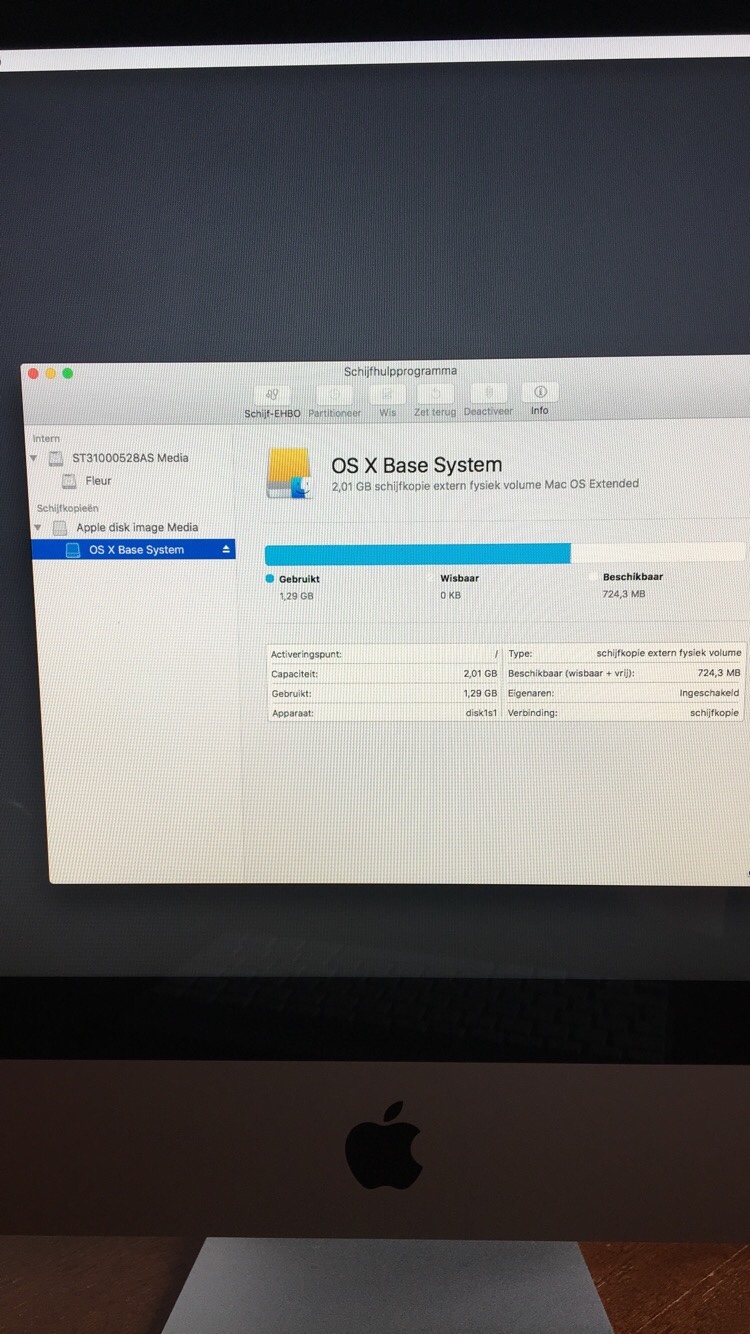Select Apple disk image Media in sidebar
Viewport: 750px width, 1334px height.
pos(137,527)
